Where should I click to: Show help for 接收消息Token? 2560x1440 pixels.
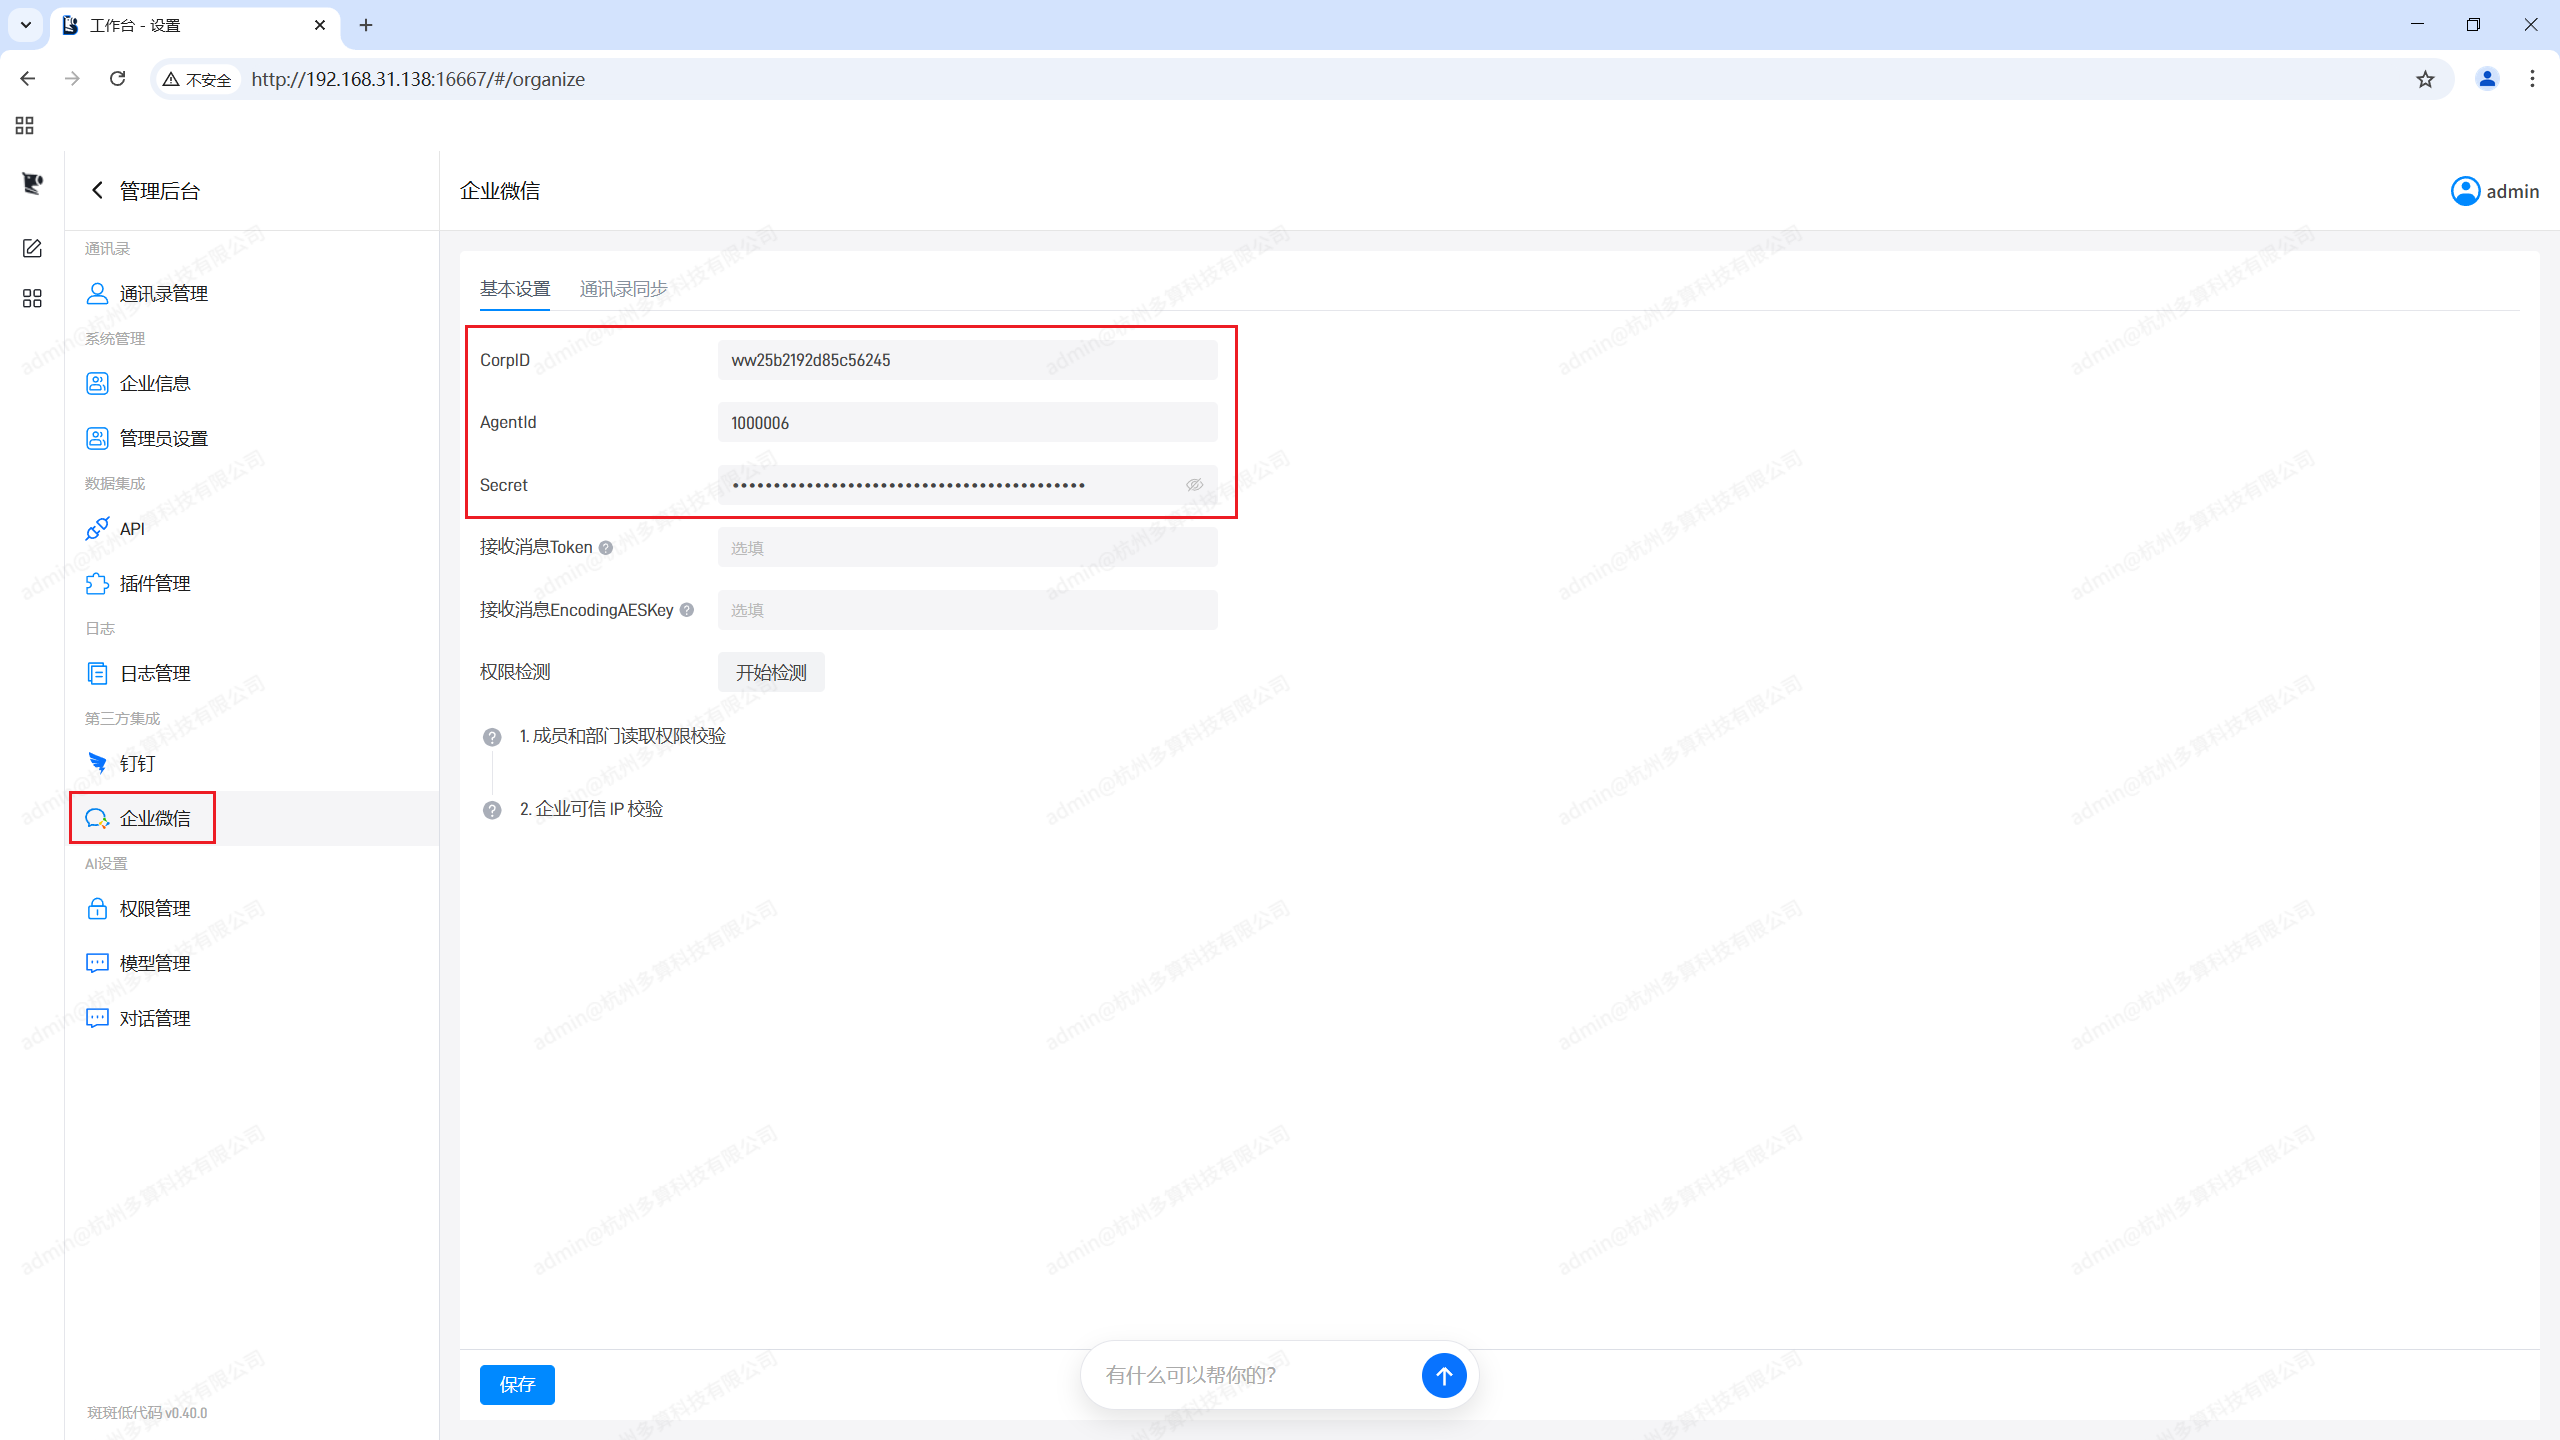[x=606, y=548]
